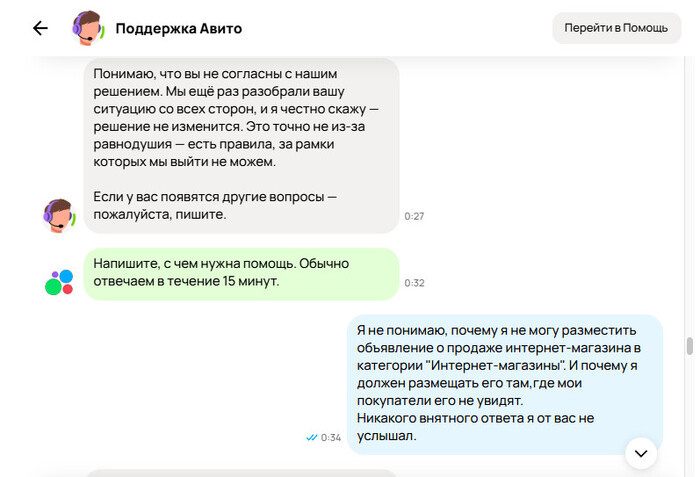700x477 pixels.
Task: Click the paragraph Если у вас появятся другие вопросы
Action: [x=214, y=206]
